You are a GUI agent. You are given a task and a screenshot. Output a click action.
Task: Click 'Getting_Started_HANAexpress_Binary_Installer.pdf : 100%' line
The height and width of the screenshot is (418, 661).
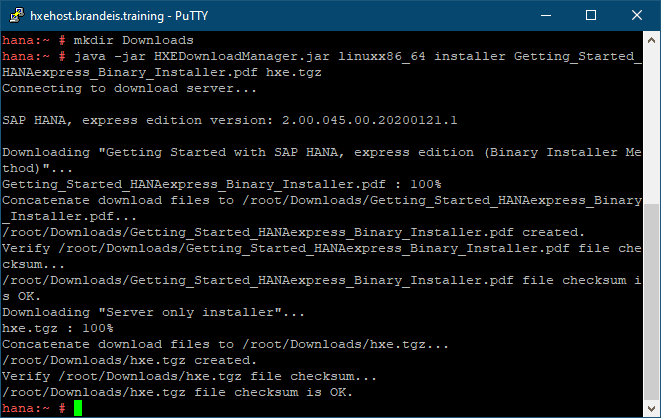pos(222,185)
